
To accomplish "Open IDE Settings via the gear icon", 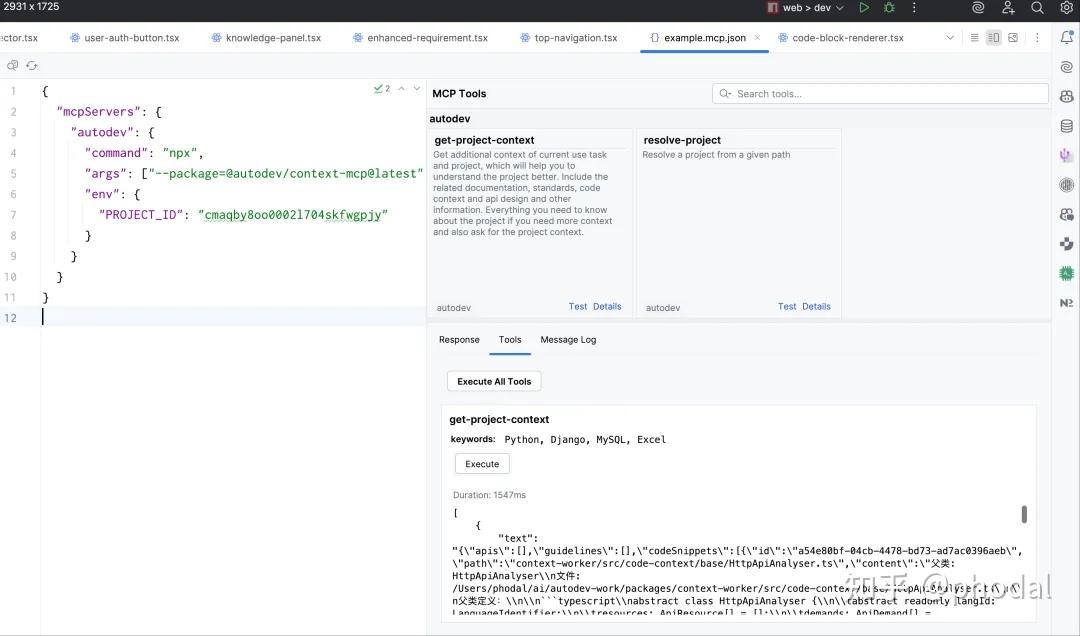I will 1067,8.
